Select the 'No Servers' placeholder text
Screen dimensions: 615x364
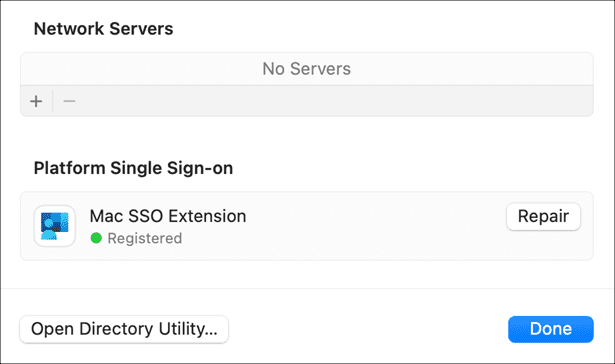[306, 69]
